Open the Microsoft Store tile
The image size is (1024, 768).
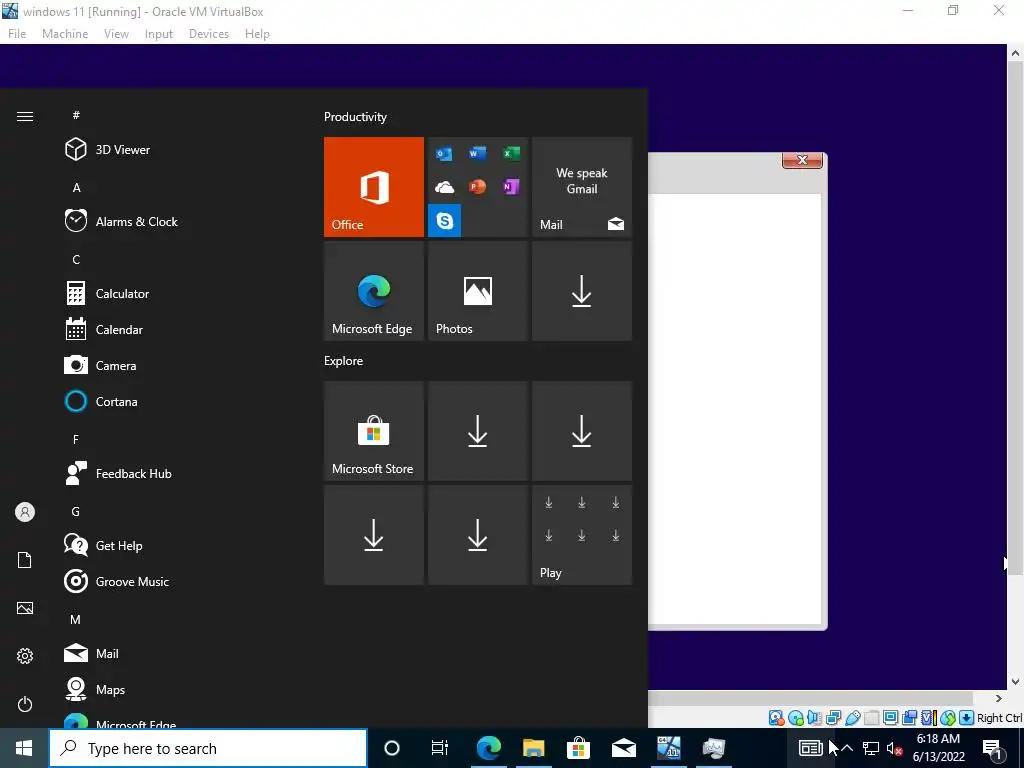tap(374, 431)
